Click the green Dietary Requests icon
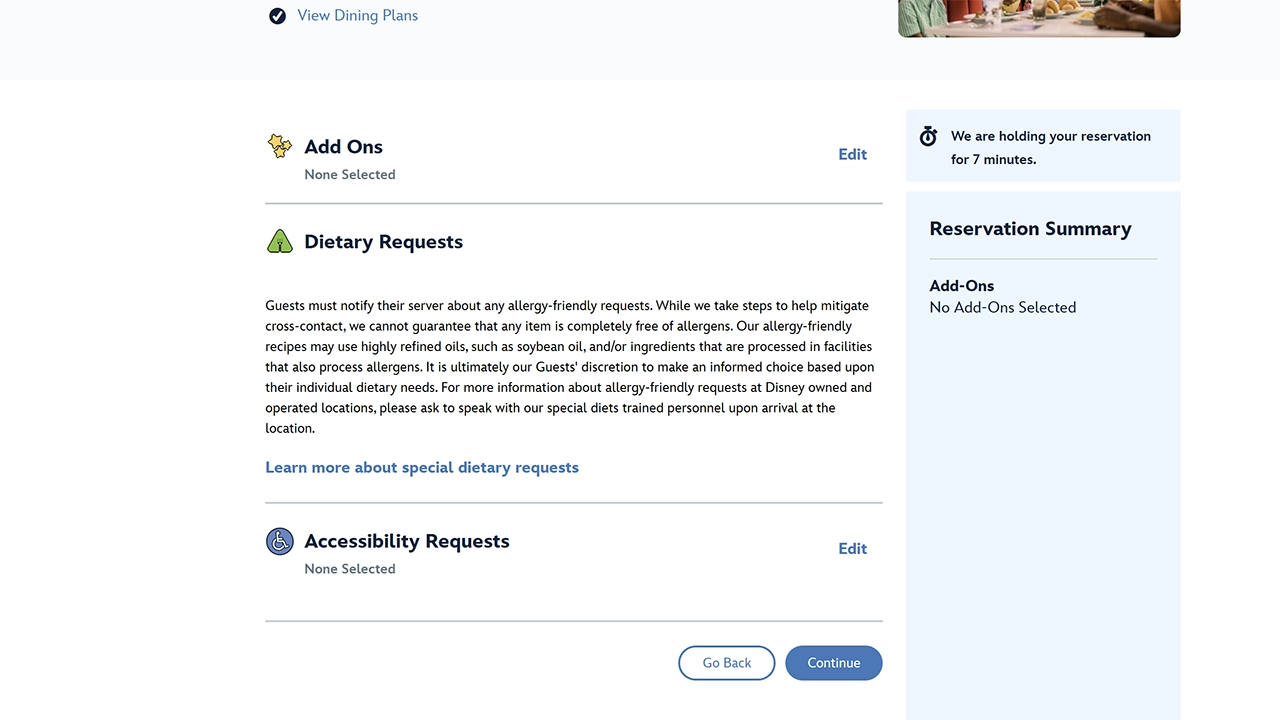Image resolution: width=1280 pixels, height=720 pixels. [280, 242]
